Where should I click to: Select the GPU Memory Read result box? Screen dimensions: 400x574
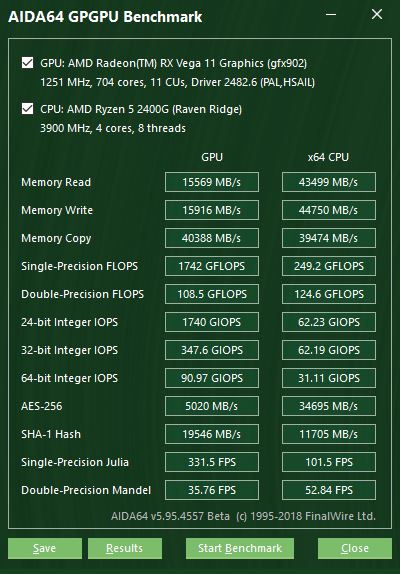pyautogui.click(x=212, y=182)
